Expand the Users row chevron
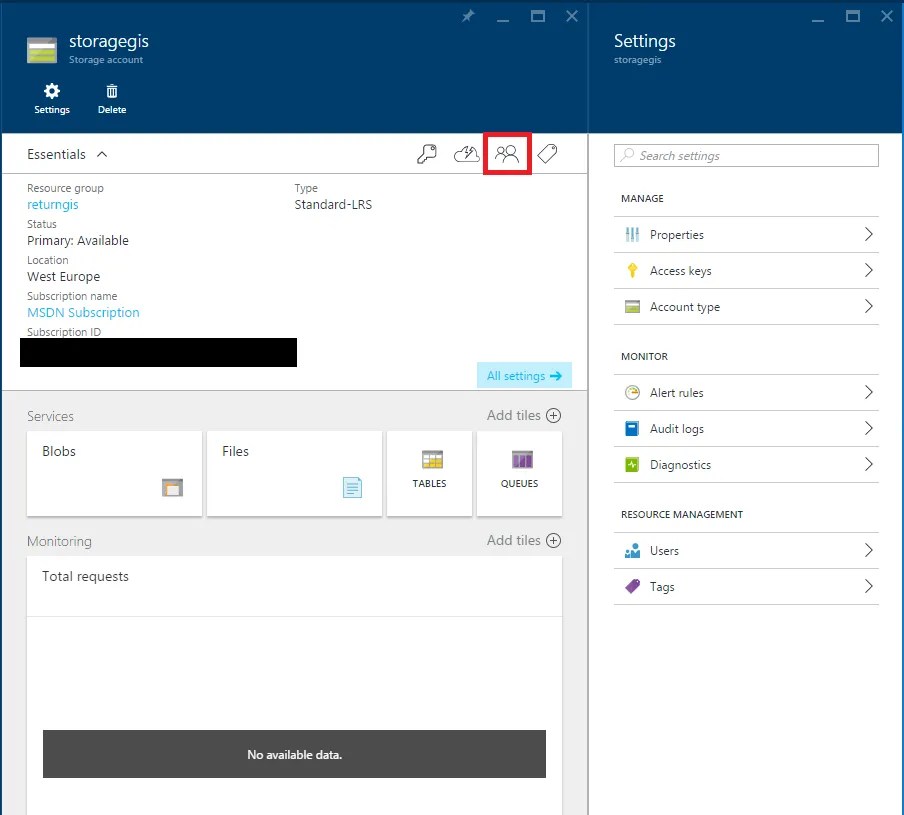 pyautogui.click(x=868, y=550)
